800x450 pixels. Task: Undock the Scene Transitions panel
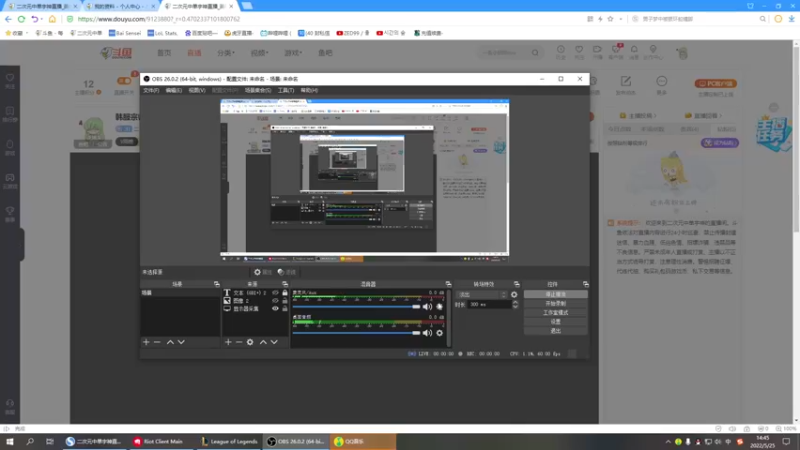tap(517, 284)
